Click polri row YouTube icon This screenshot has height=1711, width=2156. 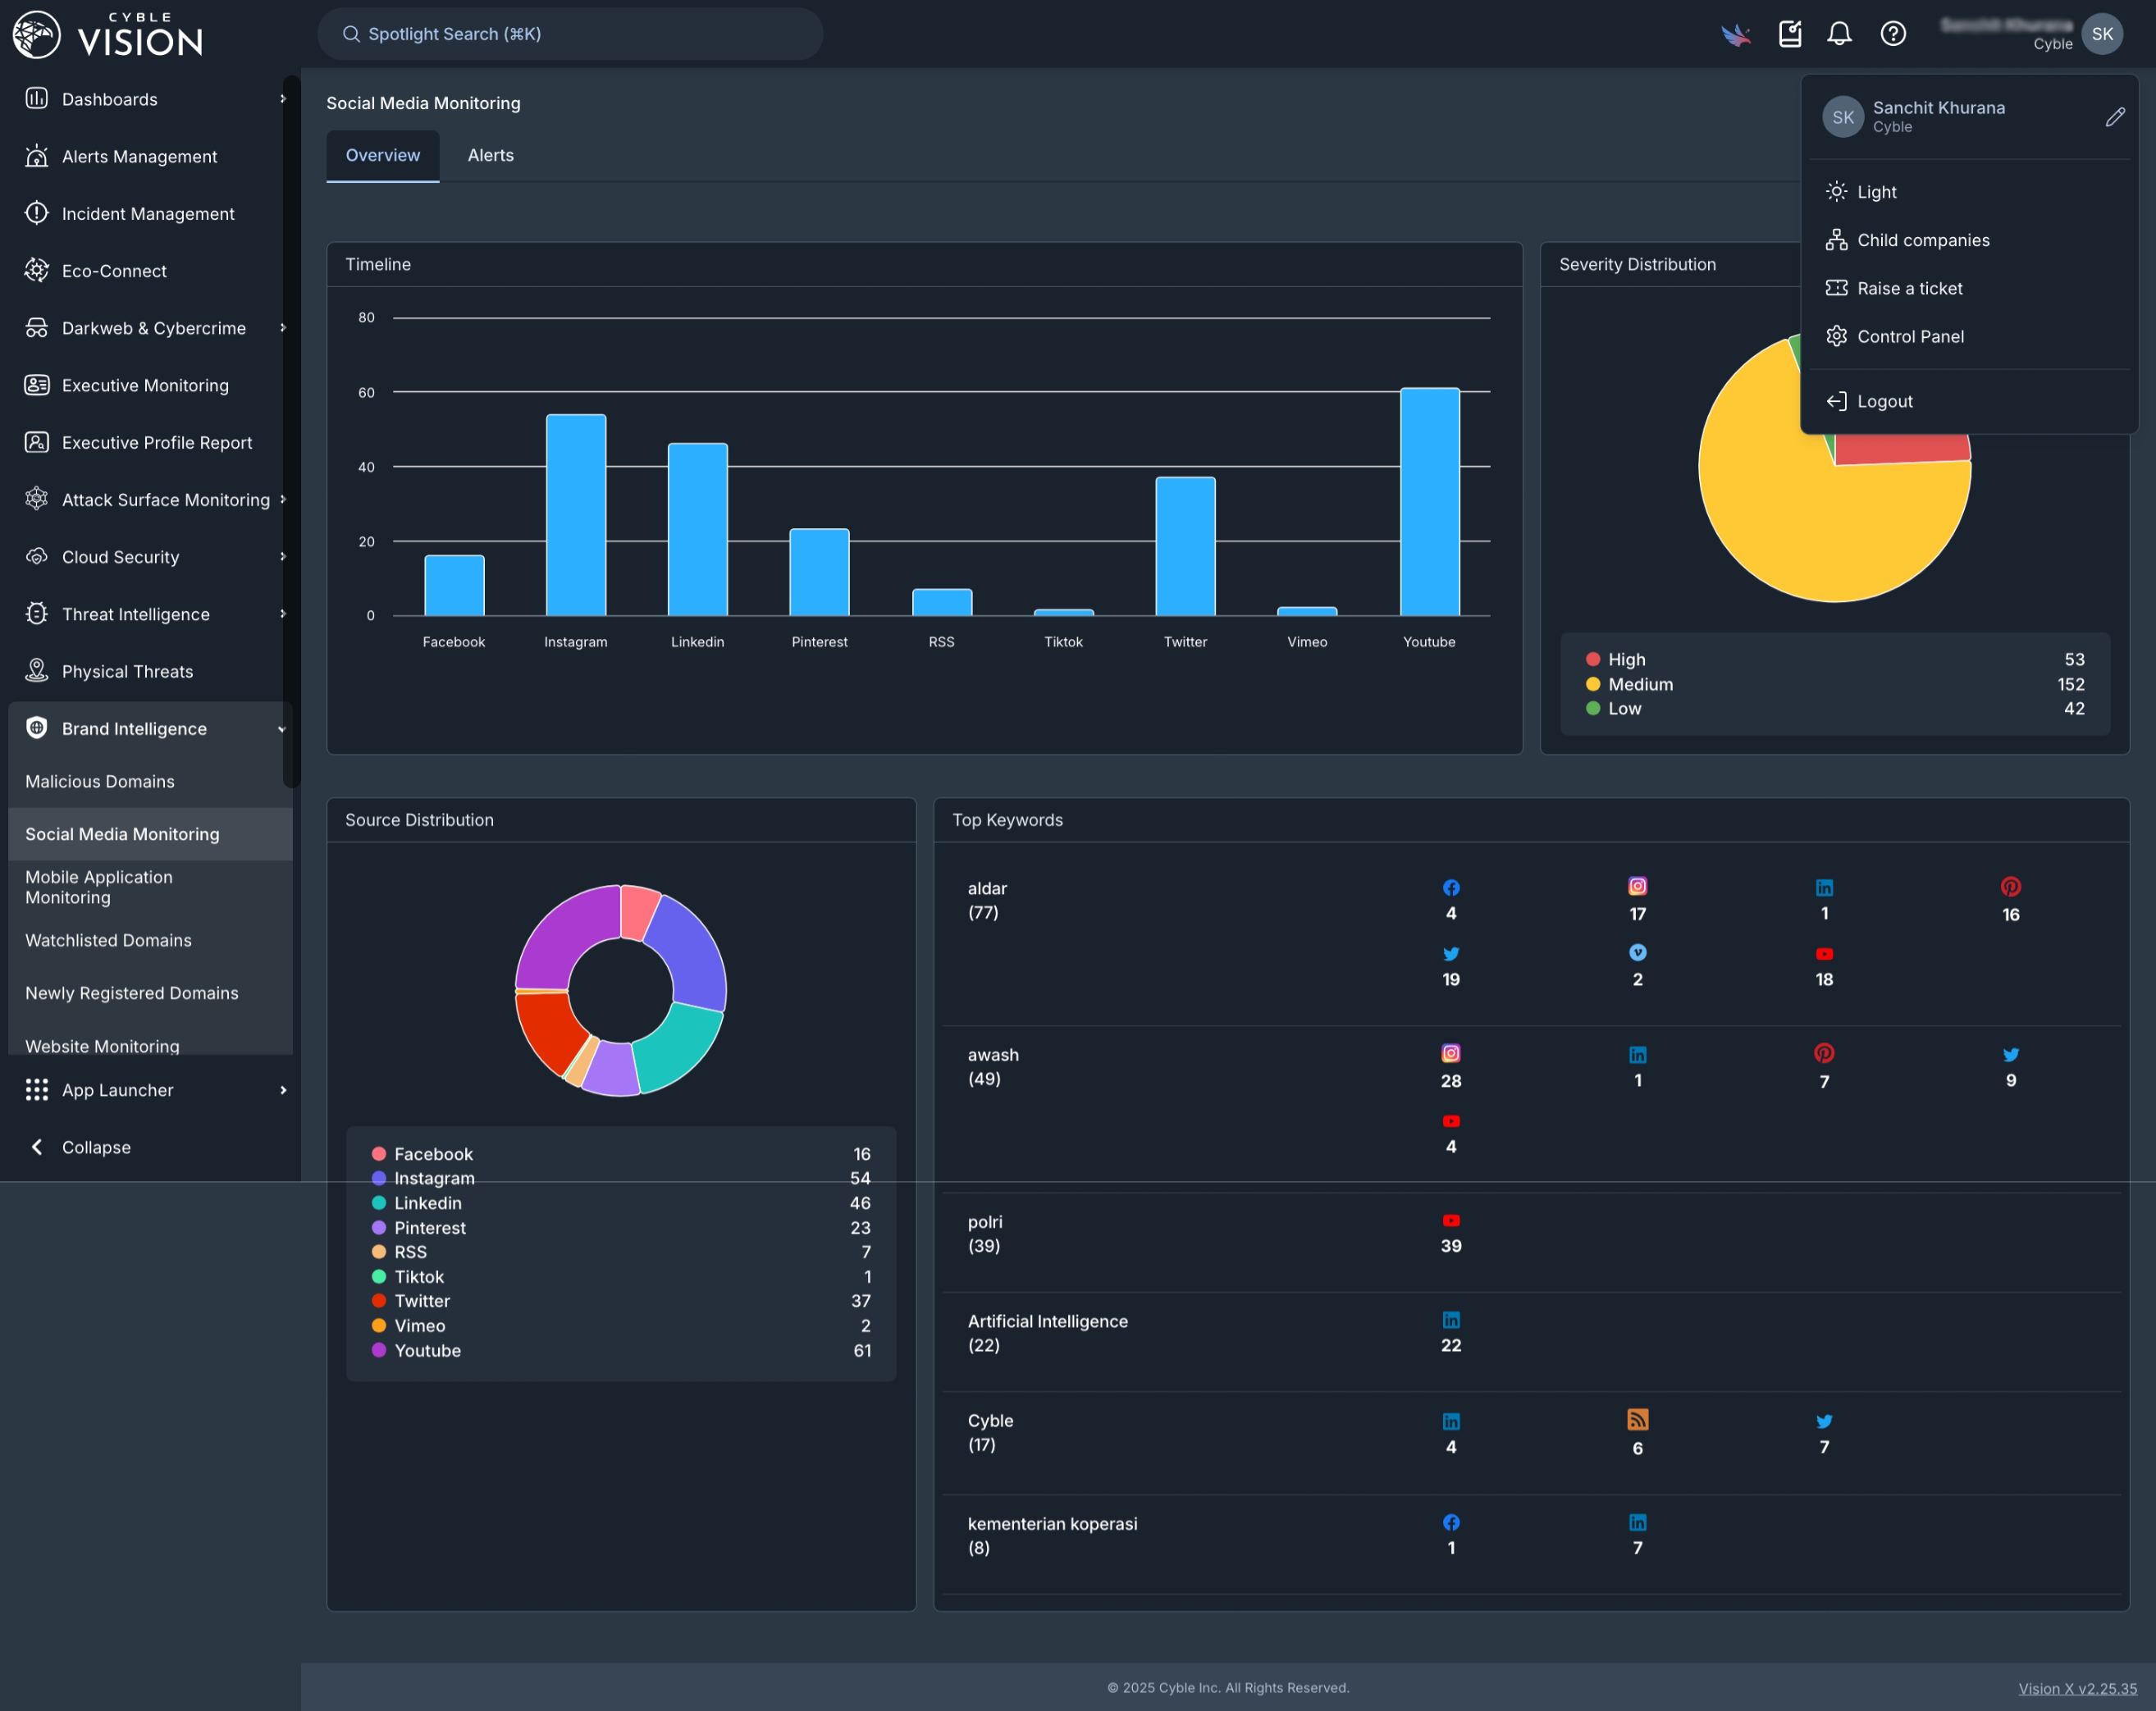1451,1221
